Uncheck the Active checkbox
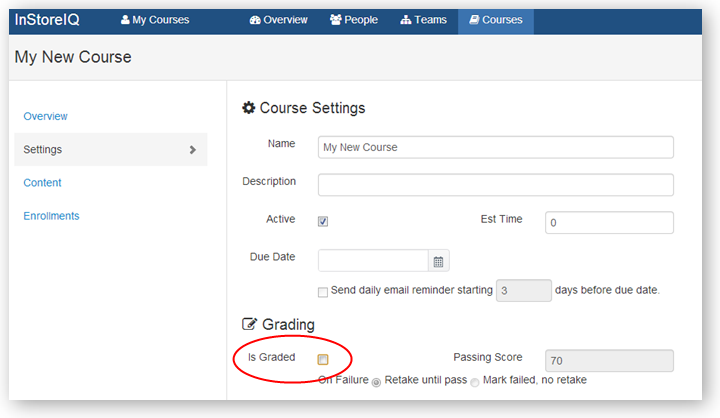Image resolution: width=720 pixels, height=418 pixels. [323, 222]
